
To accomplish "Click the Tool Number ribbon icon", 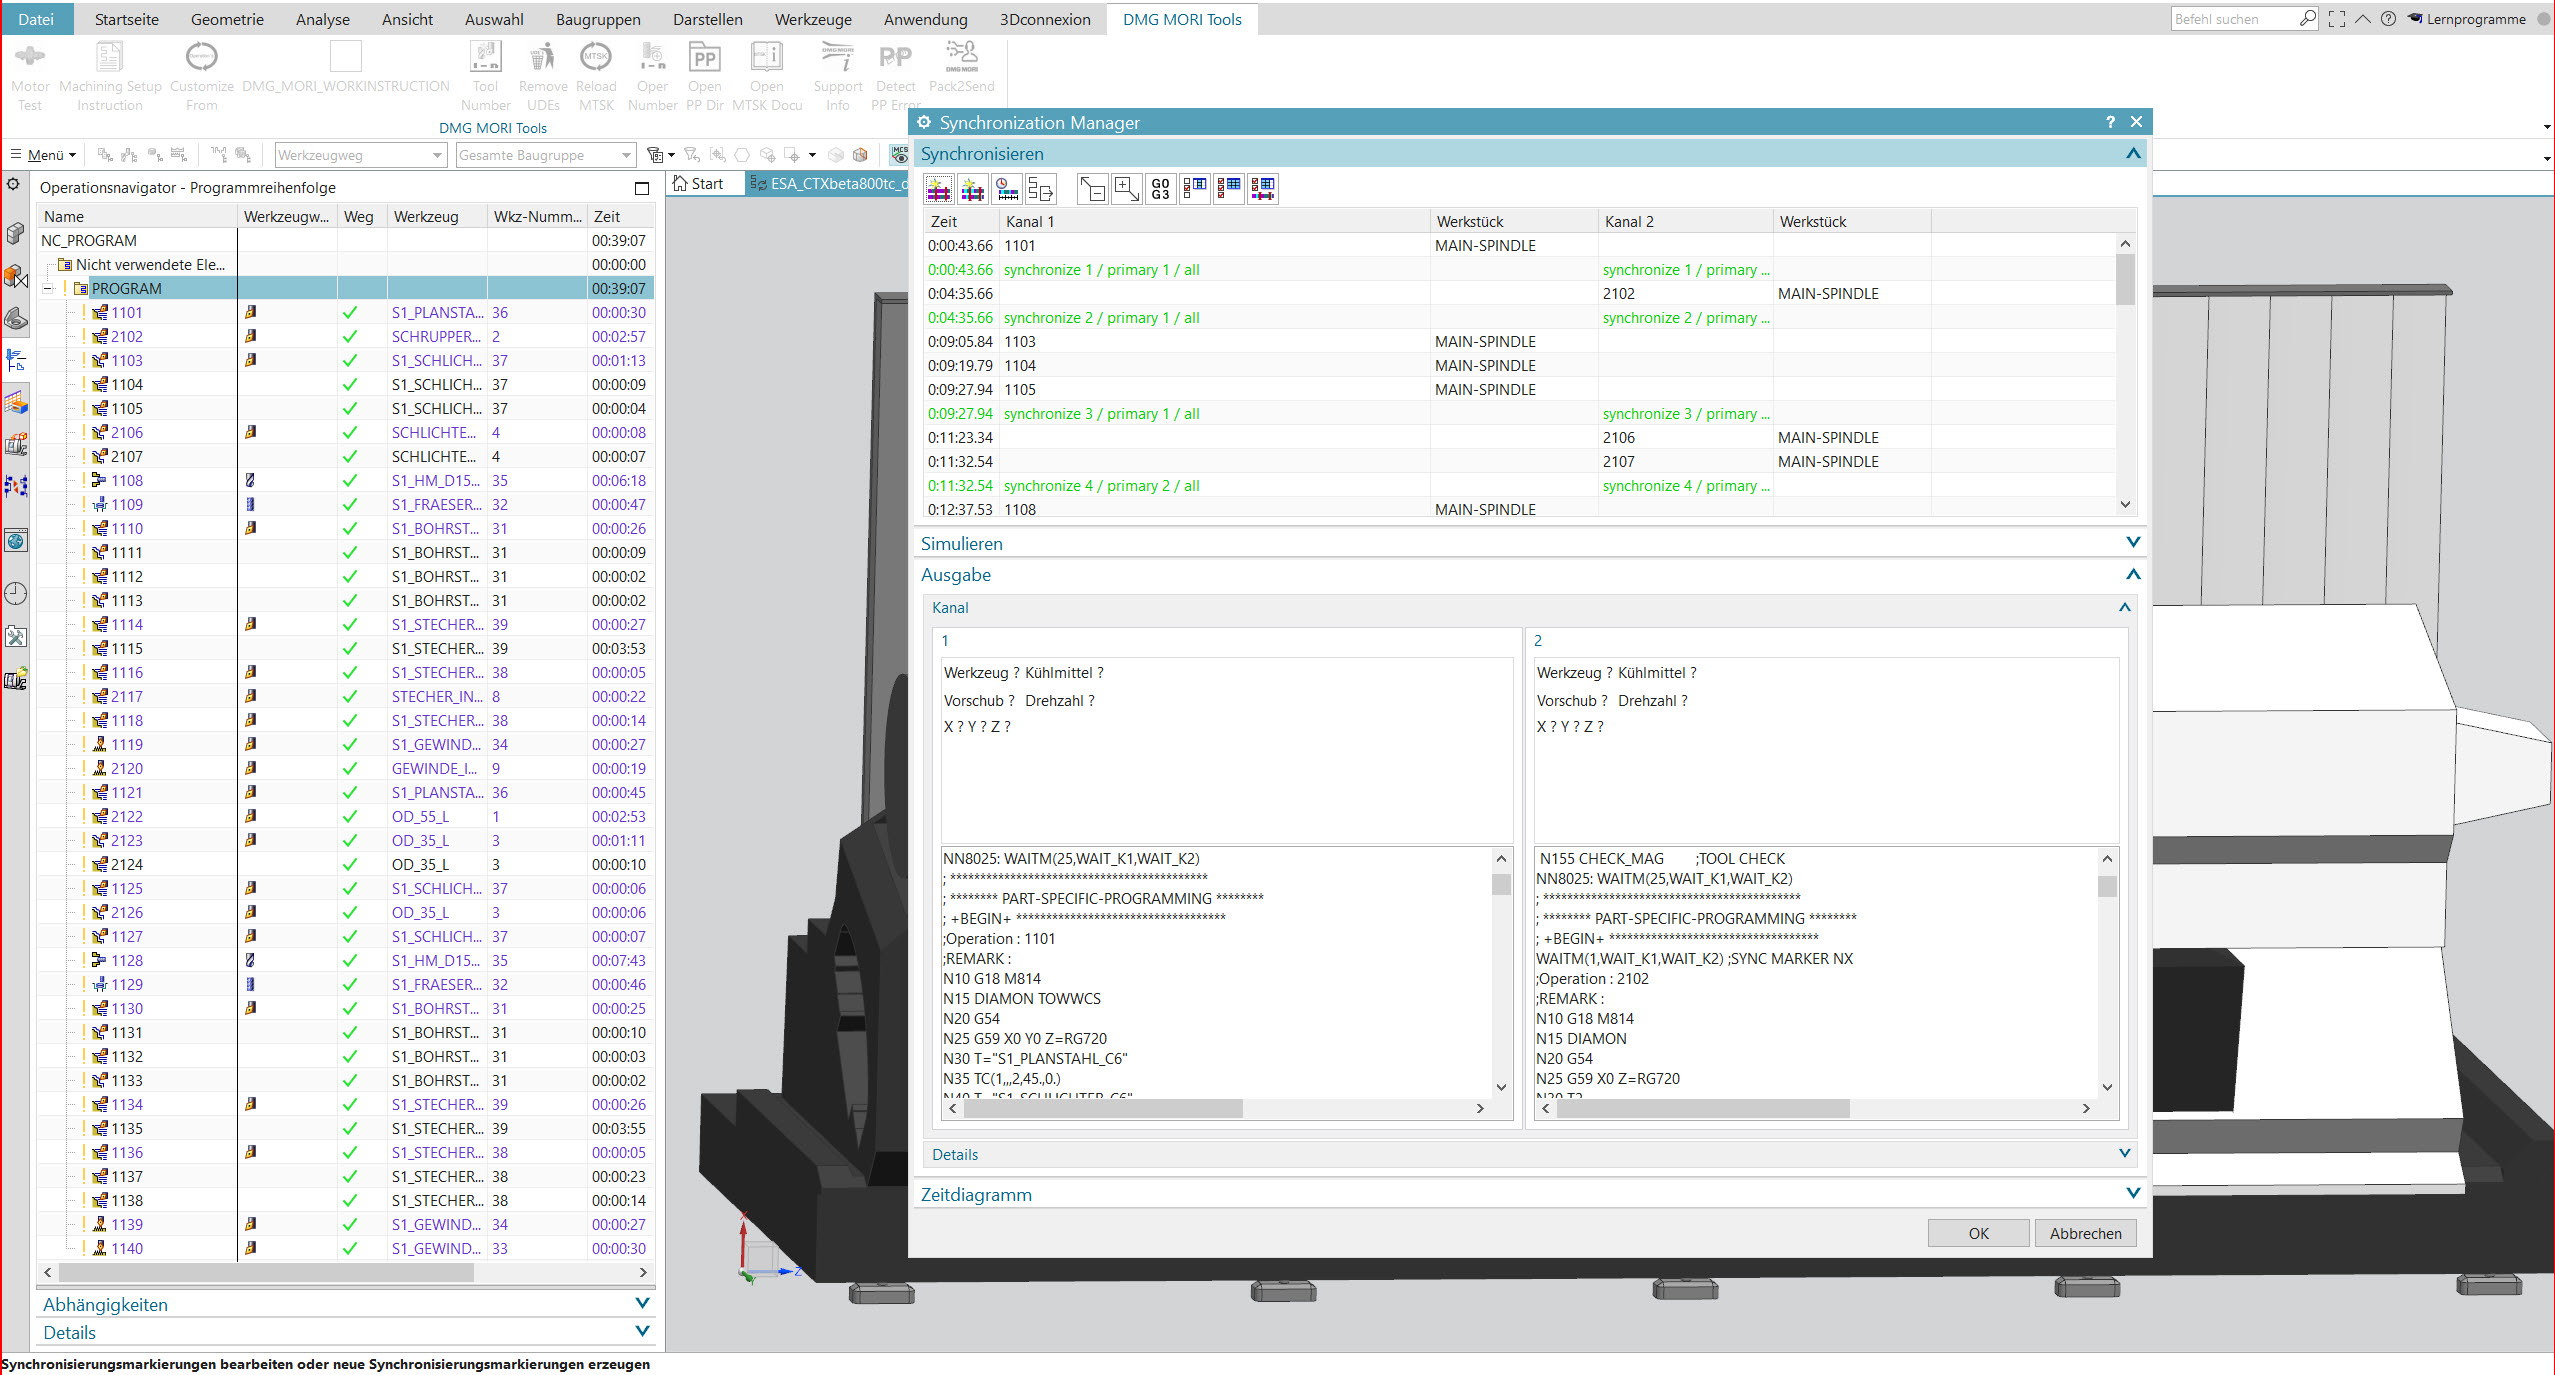I will click(486, 75).
